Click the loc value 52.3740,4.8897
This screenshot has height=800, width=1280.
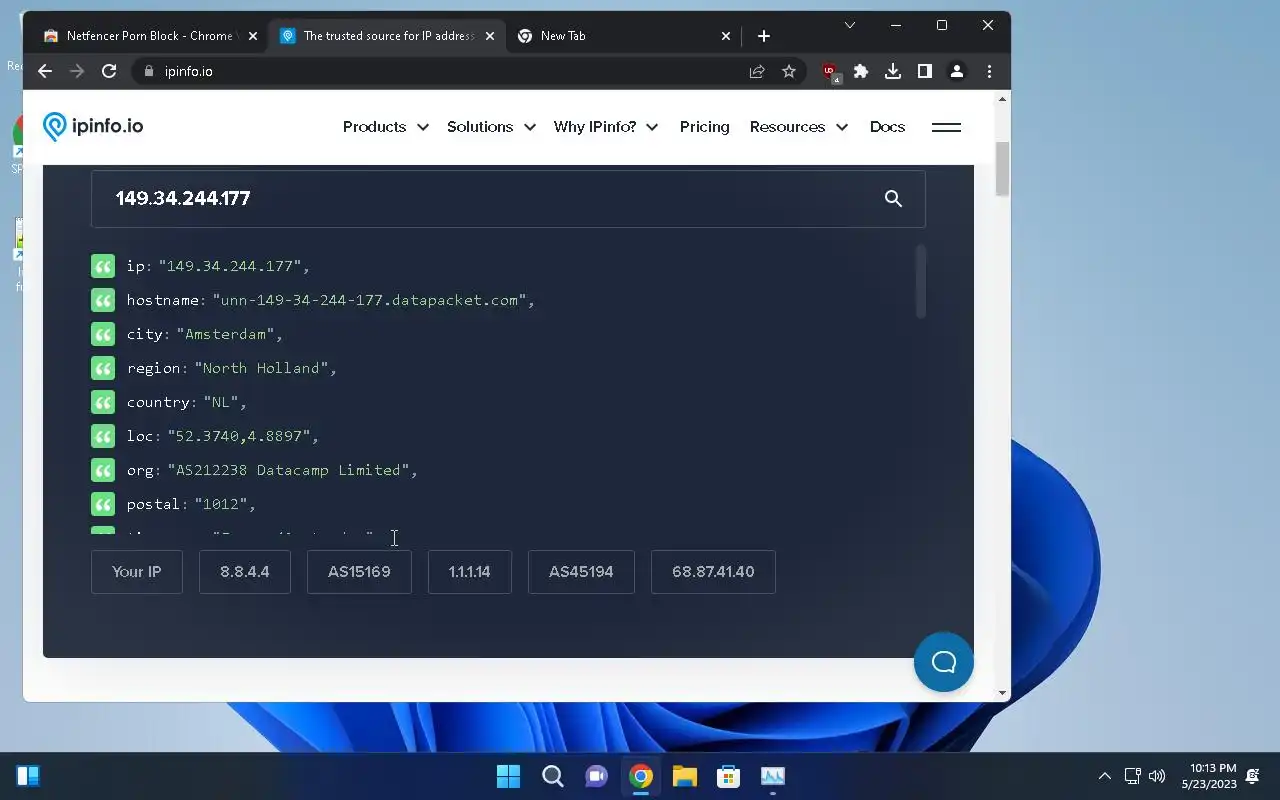pos(243,436)
